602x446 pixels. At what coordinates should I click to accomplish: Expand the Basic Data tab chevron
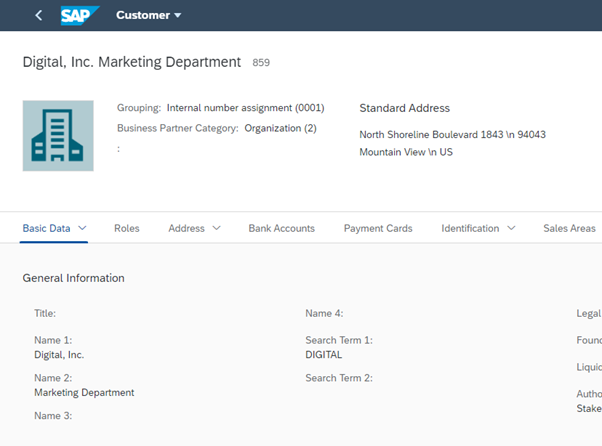point(82,228)
